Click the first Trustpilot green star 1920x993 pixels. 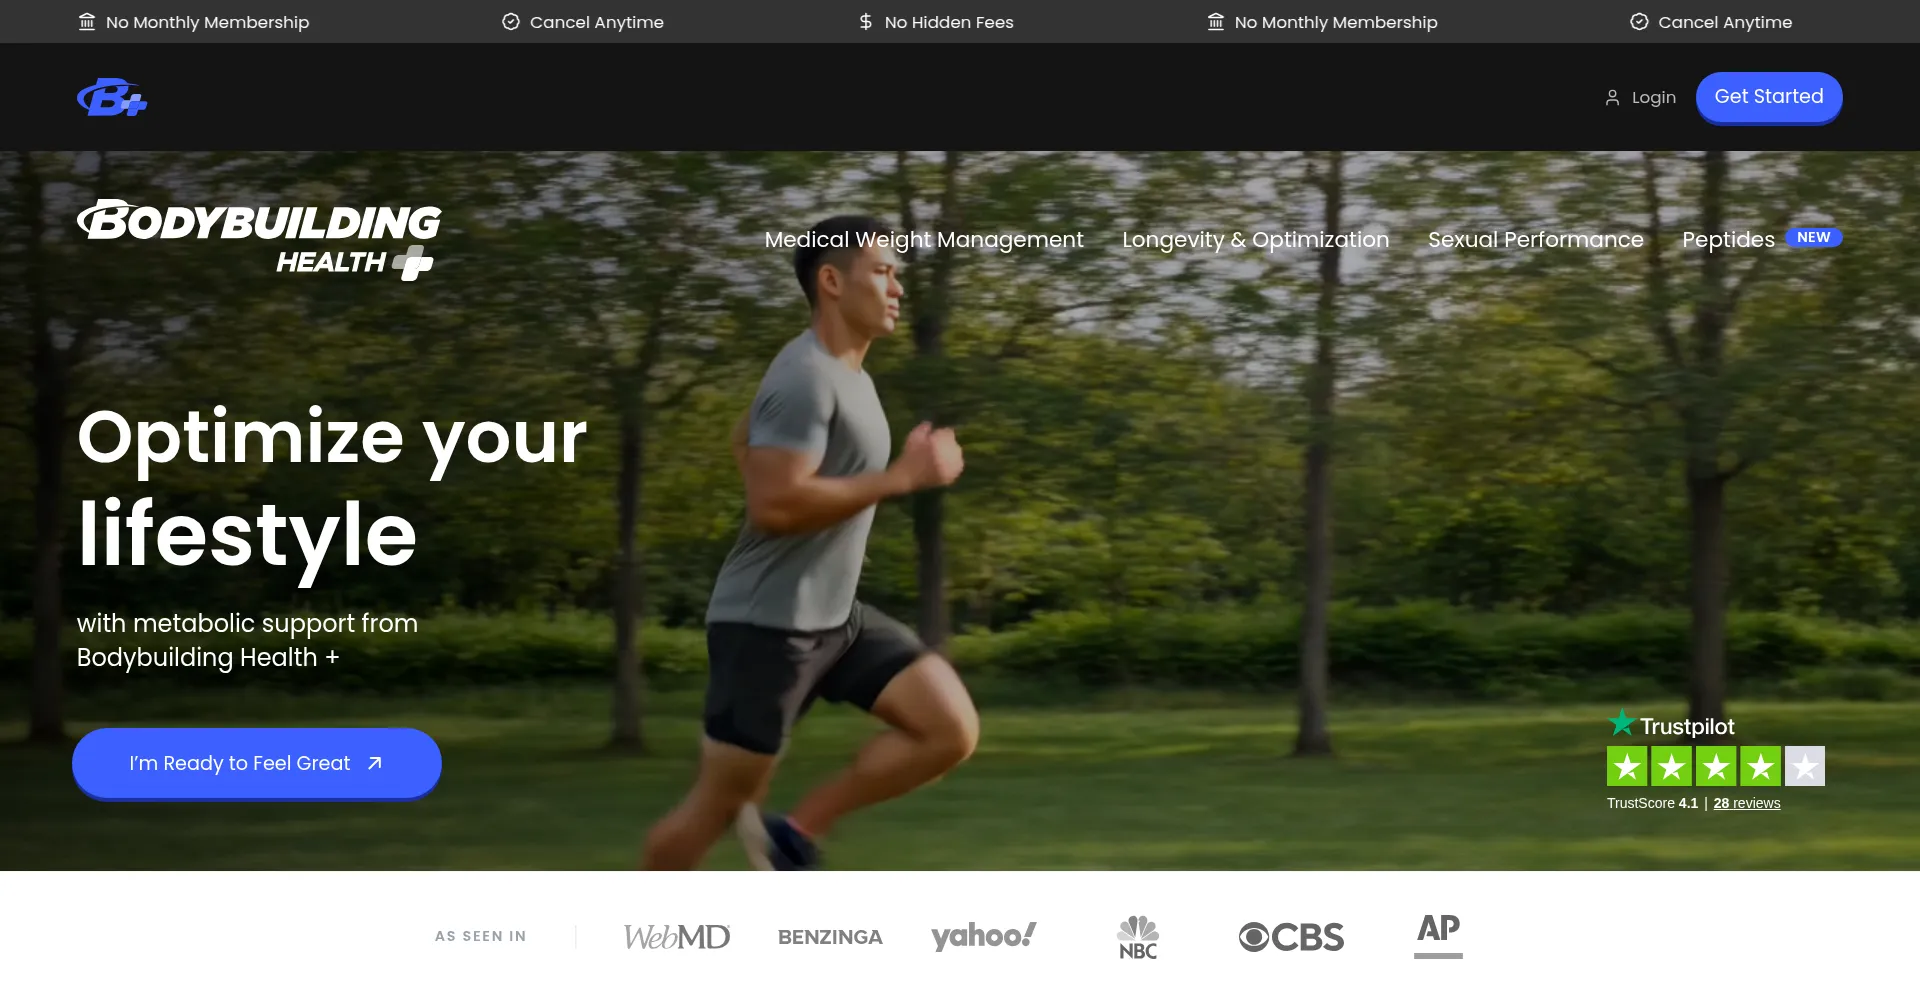point(1627,766)
